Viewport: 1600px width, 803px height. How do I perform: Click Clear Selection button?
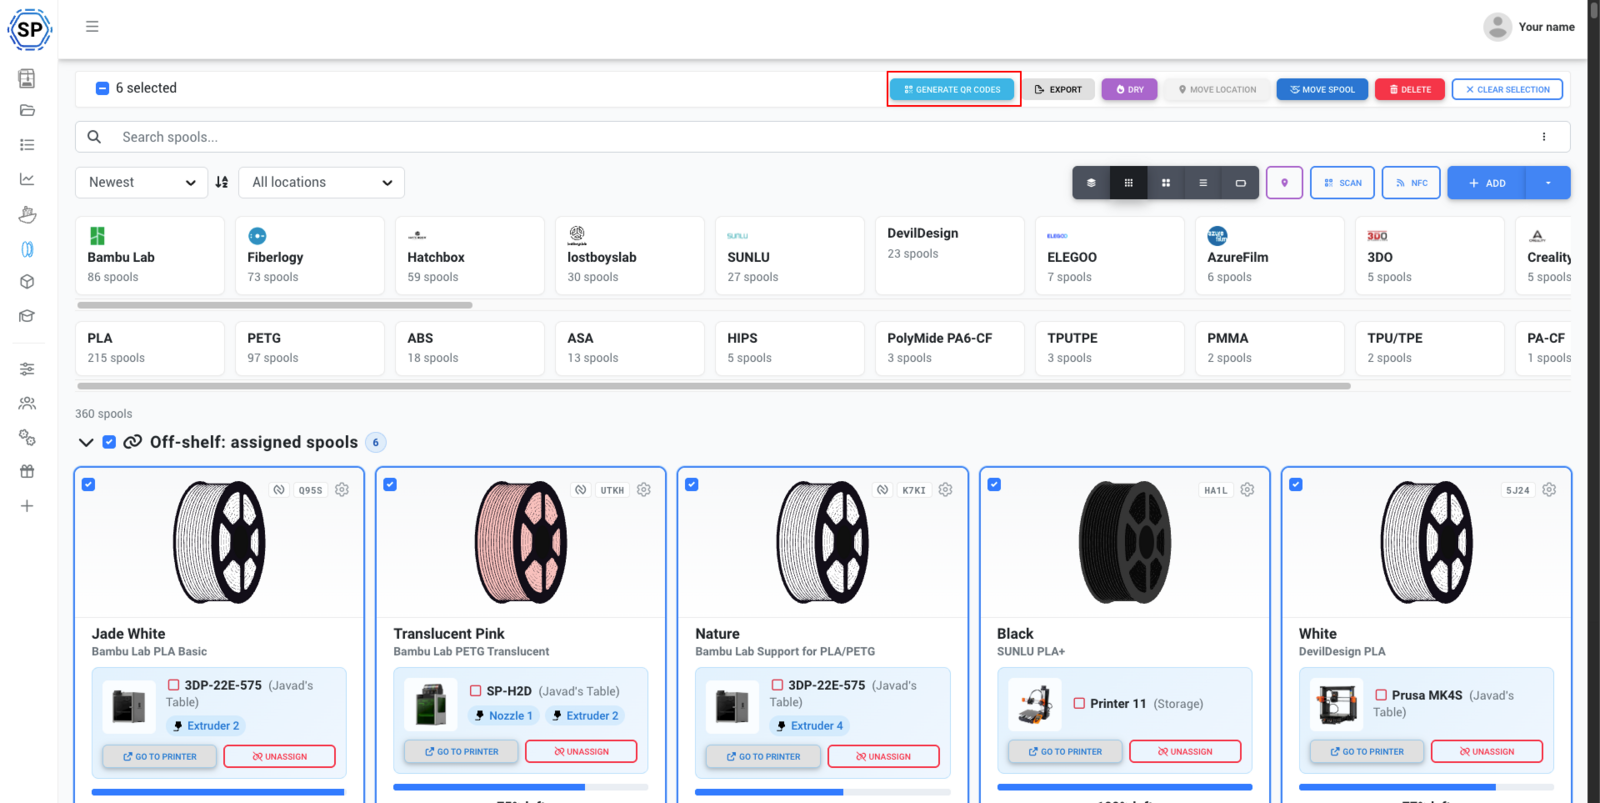(x=1507, y=89)
